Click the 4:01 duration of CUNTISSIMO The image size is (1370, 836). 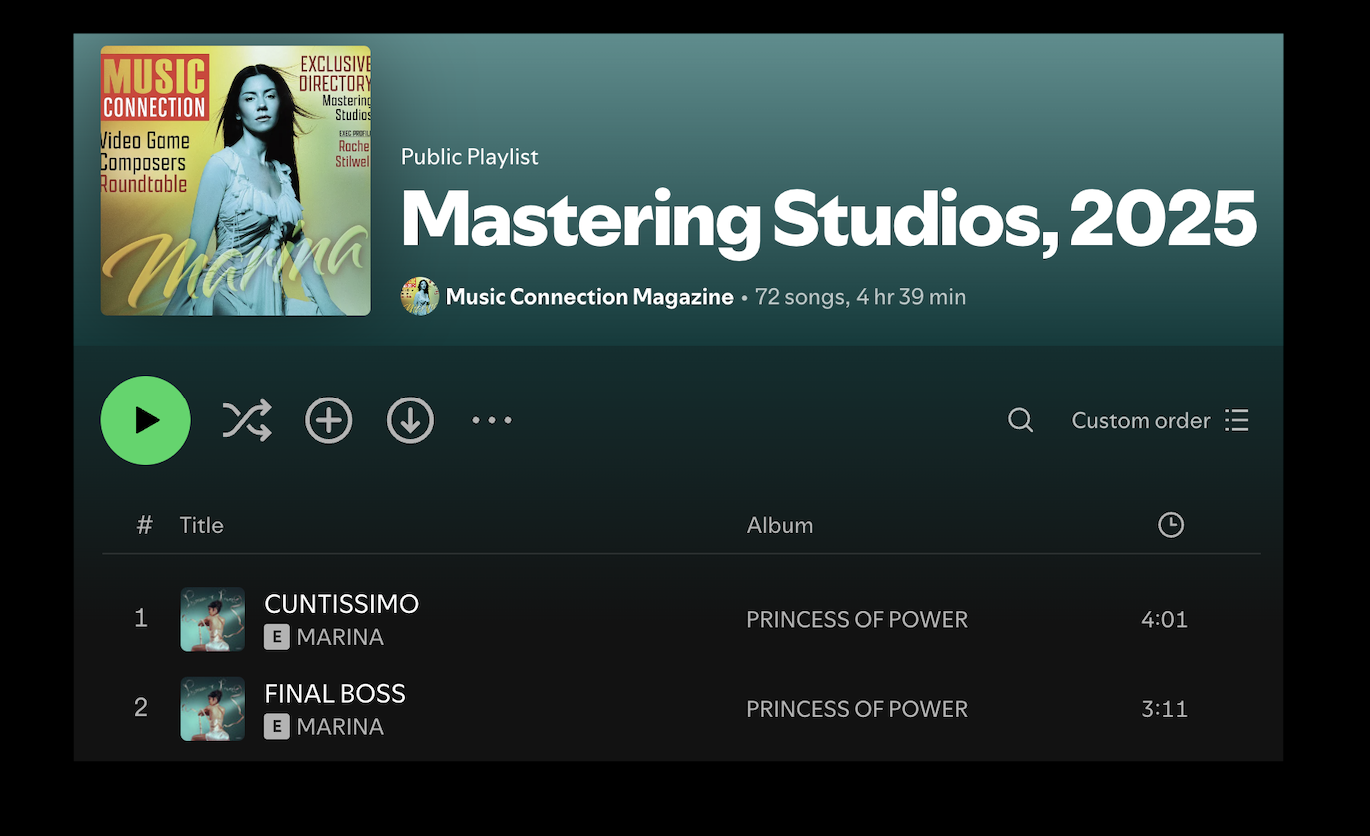coord(1165,619)
